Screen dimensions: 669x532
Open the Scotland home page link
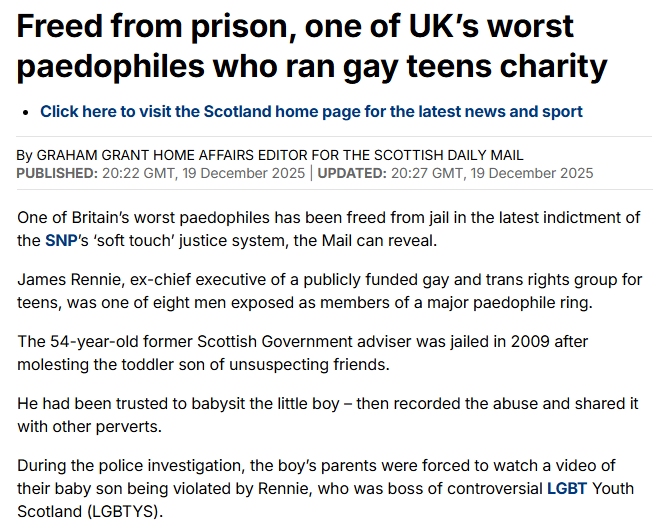(311, 111)
